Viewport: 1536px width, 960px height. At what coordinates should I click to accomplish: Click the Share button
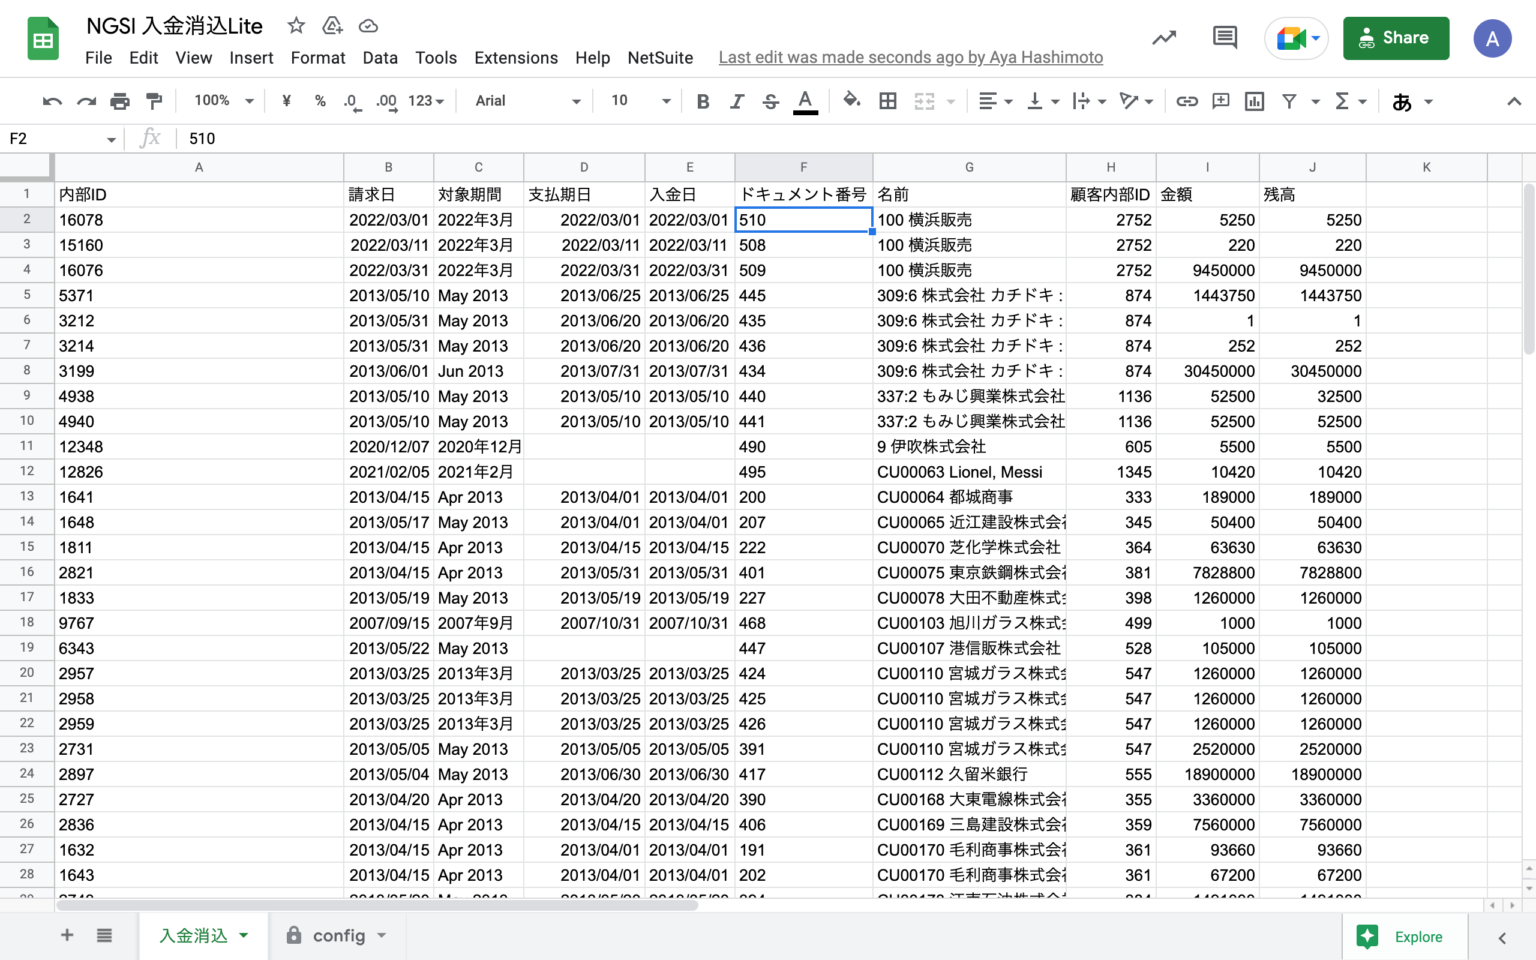pos(1396,37)
